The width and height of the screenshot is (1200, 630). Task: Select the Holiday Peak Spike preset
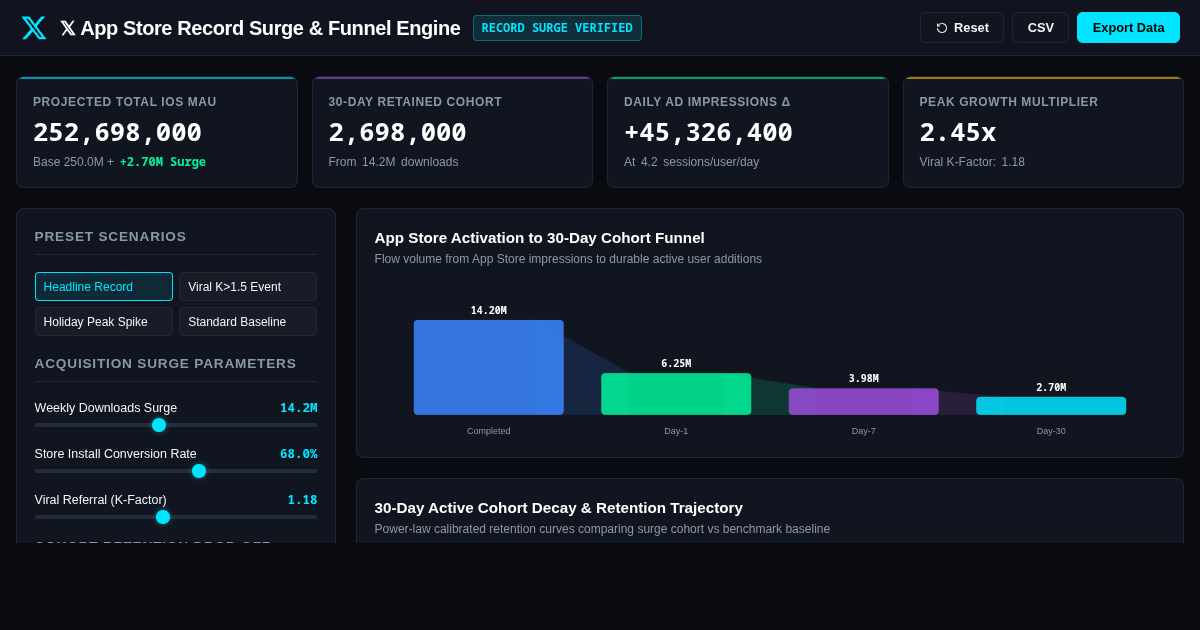[104, 322]
